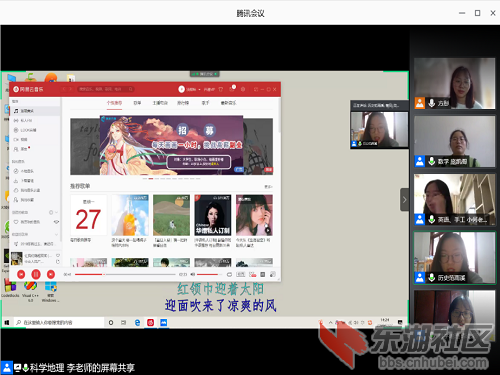Open the Windows Start button

tap(7, 322)
